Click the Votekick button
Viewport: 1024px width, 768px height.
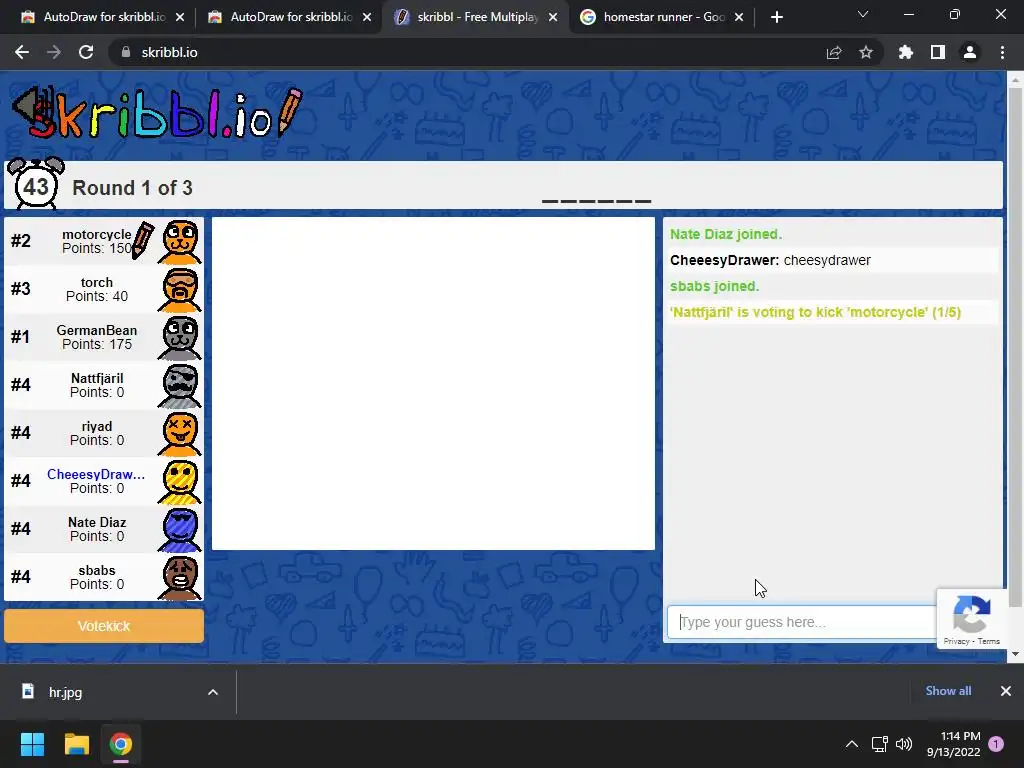[x=104, y=626]
